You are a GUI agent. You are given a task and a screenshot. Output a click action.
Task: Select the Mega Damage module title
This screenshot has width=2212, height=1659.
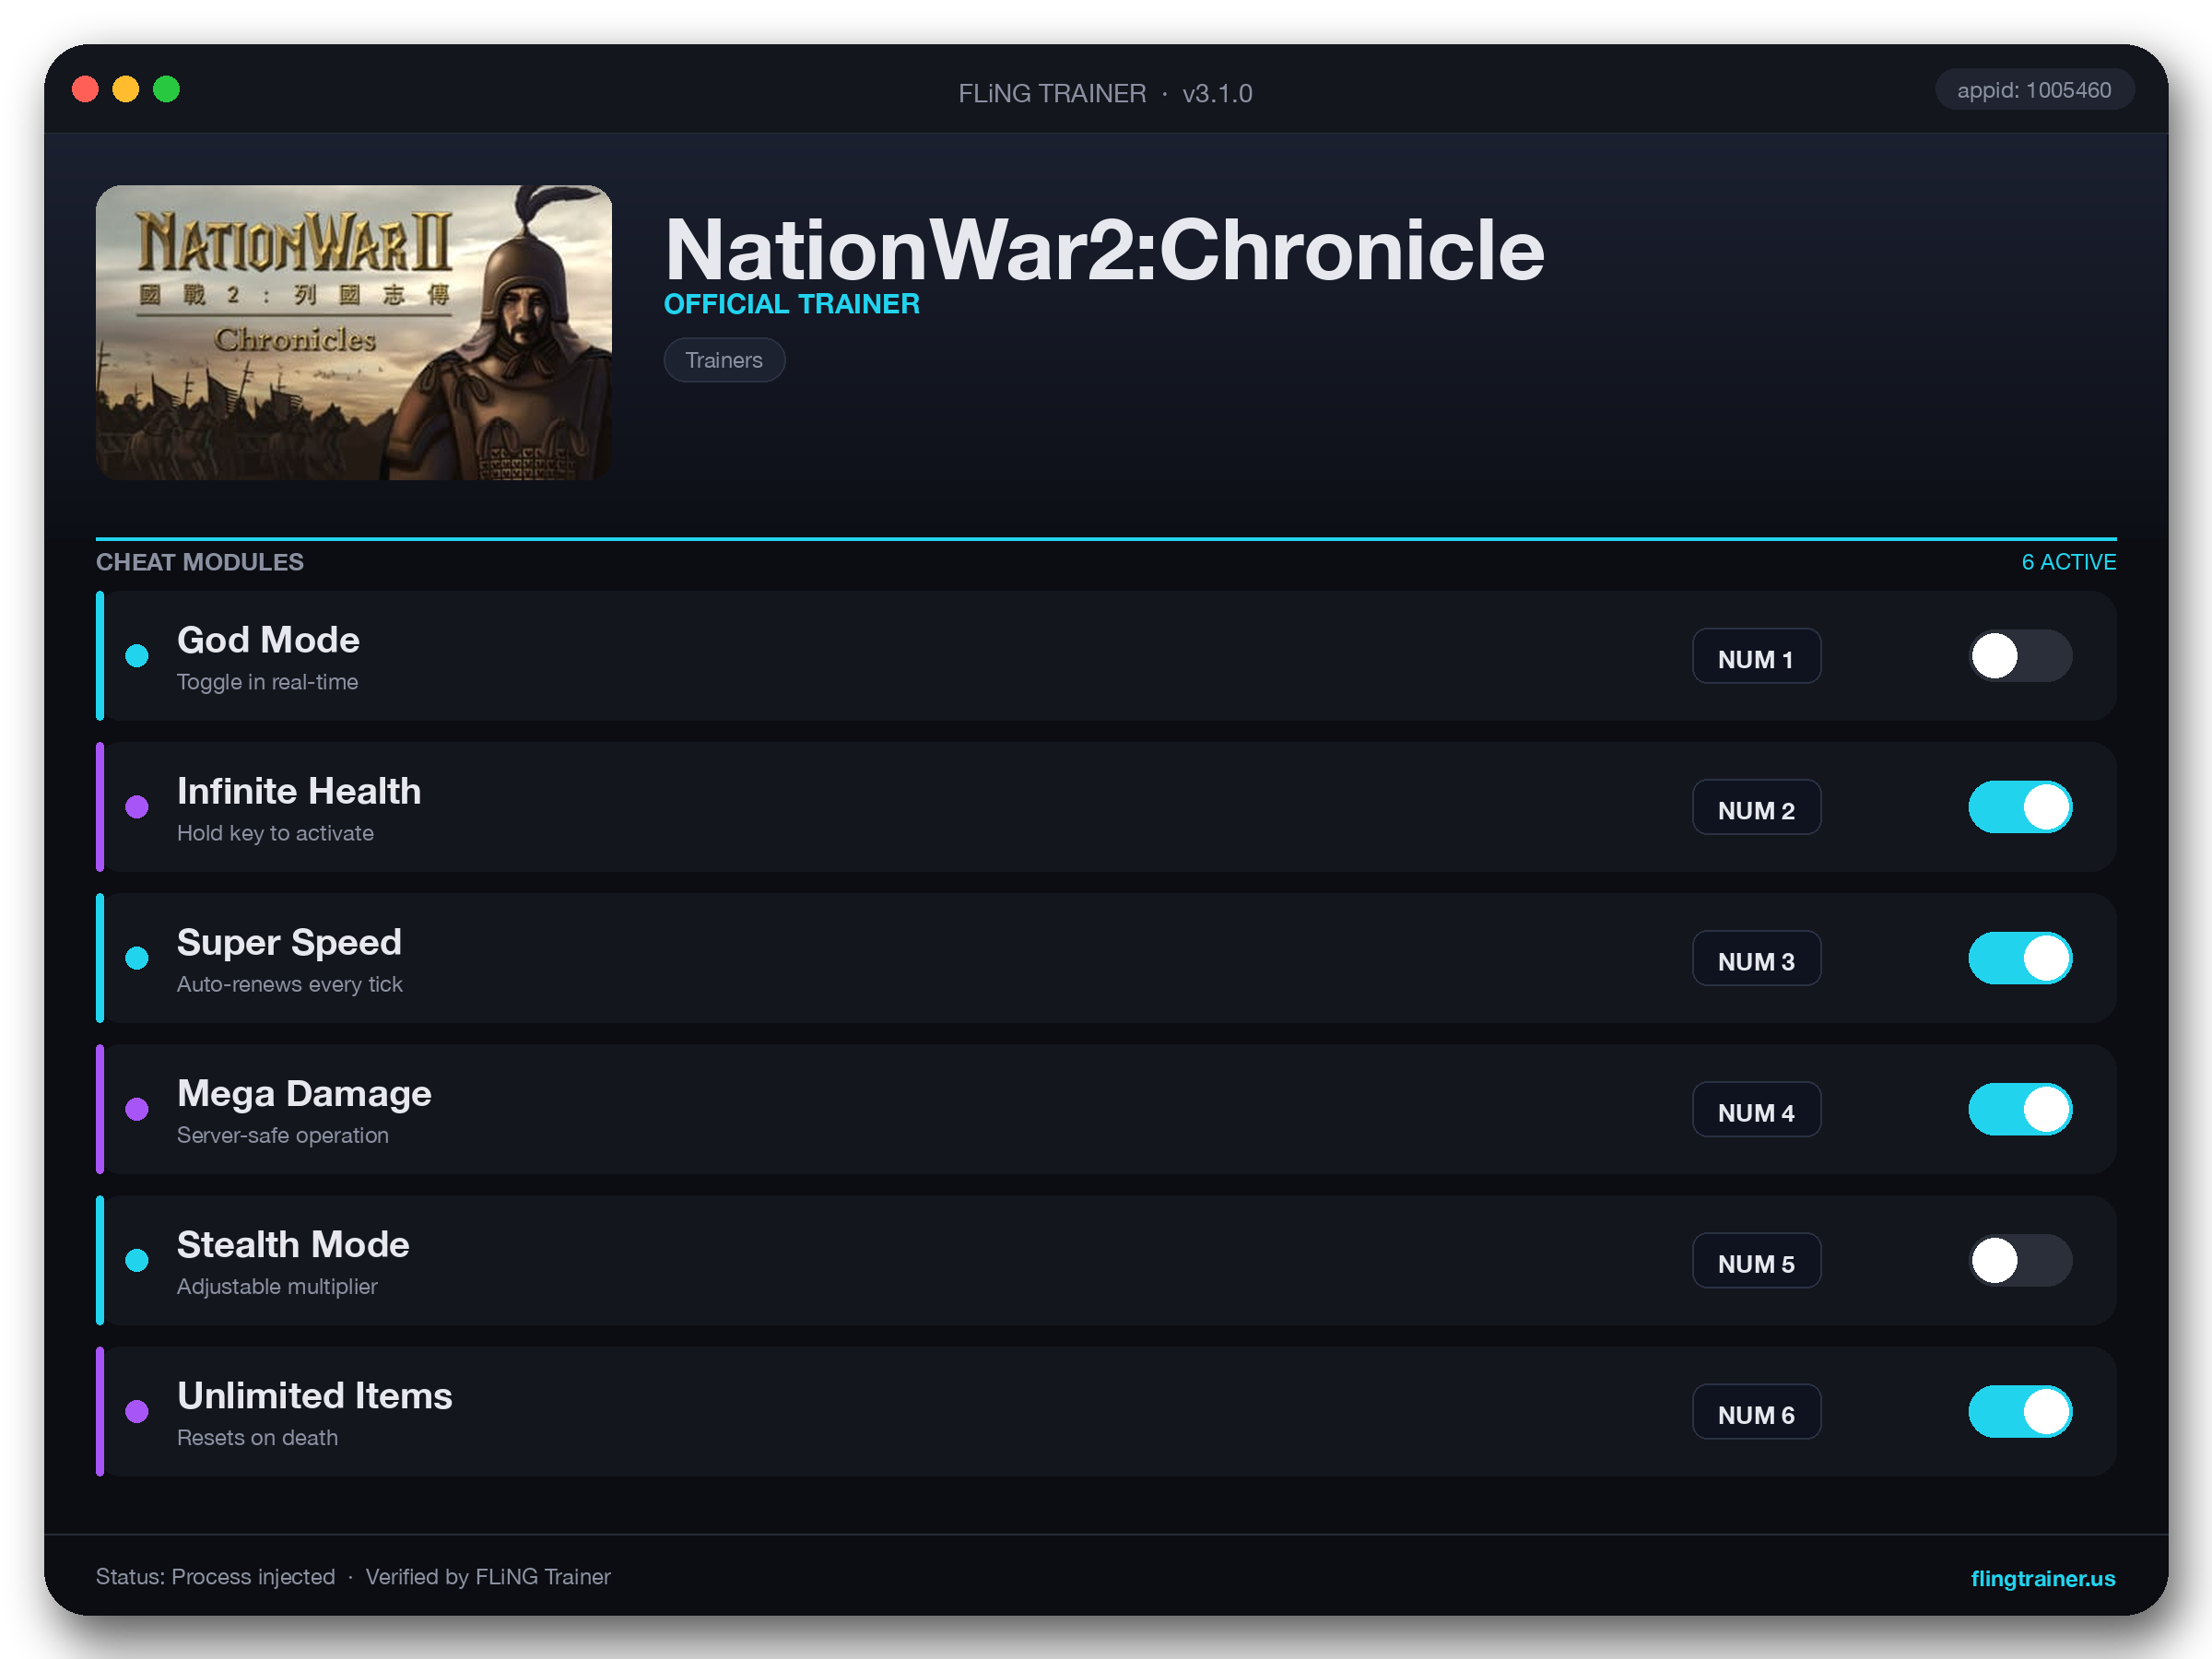pyautogui.click(x=304, y=1094)
